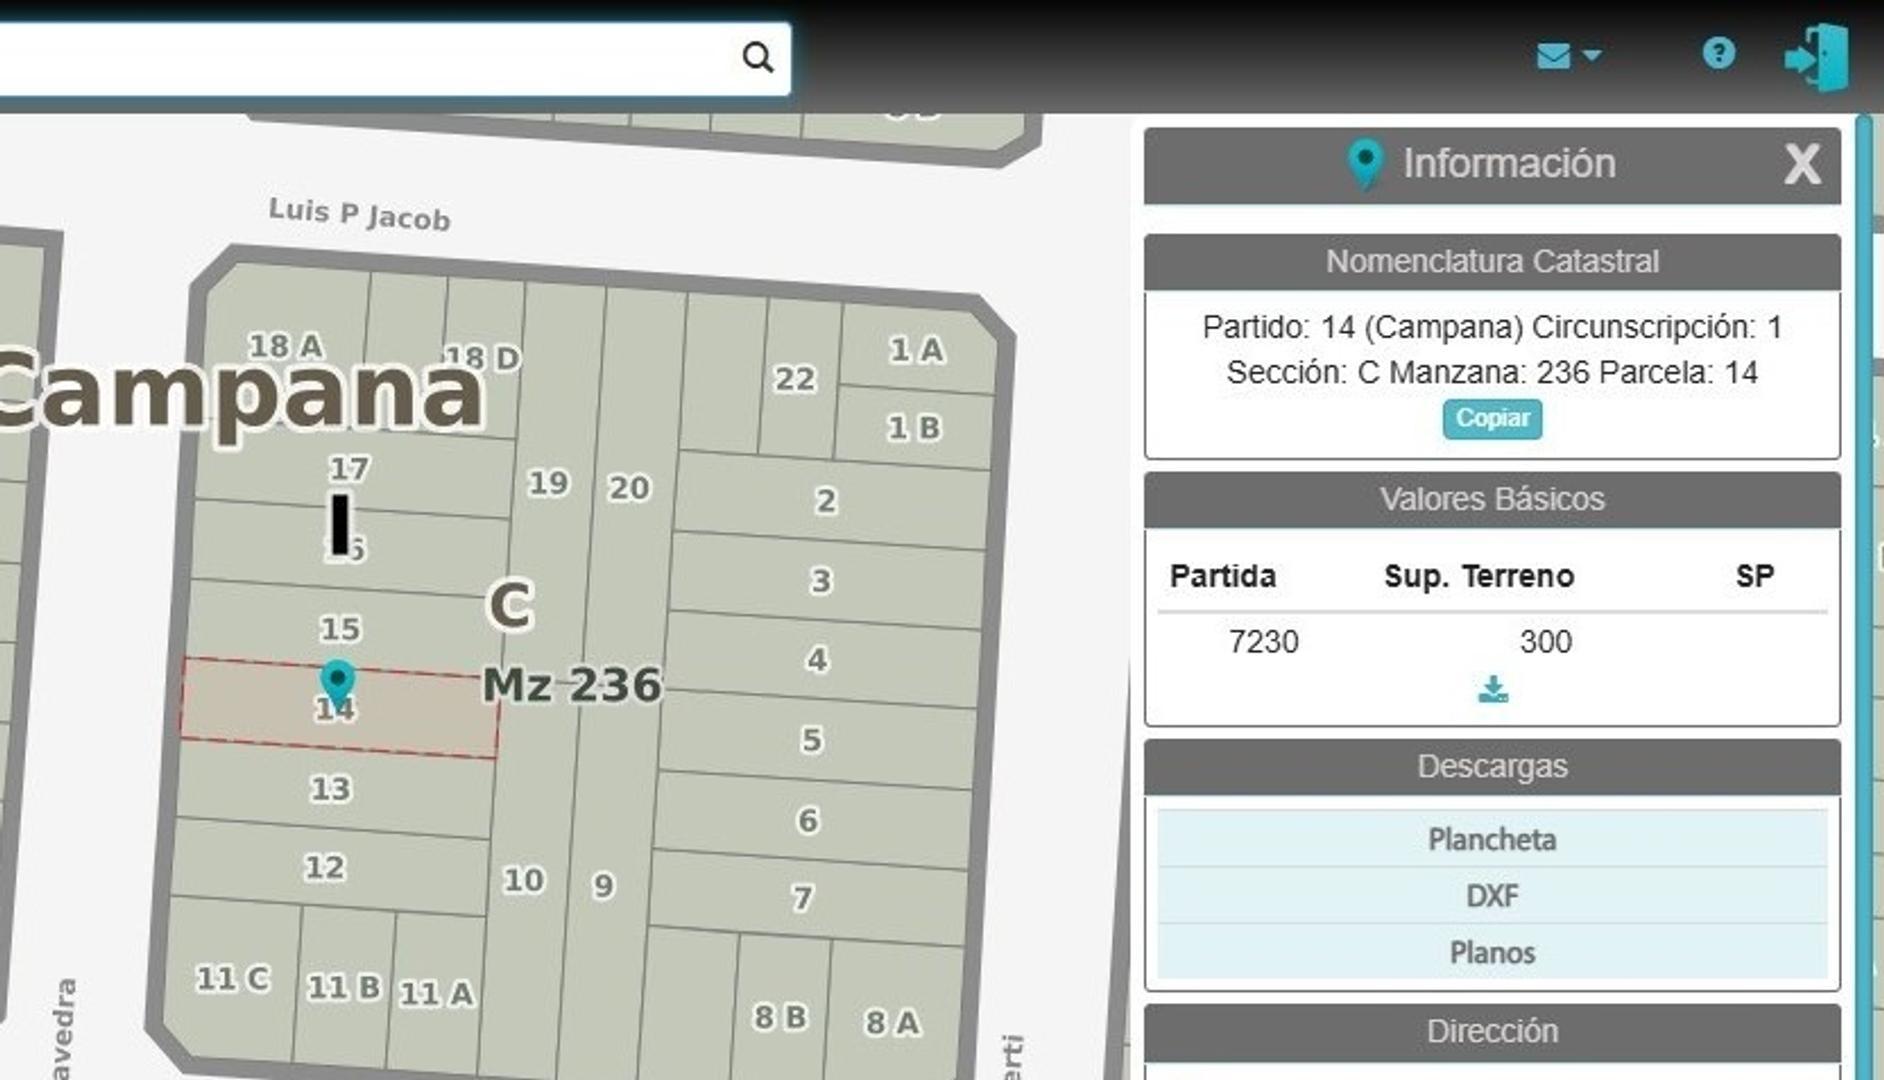Click the help question mark icon

[x=1717, y=54]
